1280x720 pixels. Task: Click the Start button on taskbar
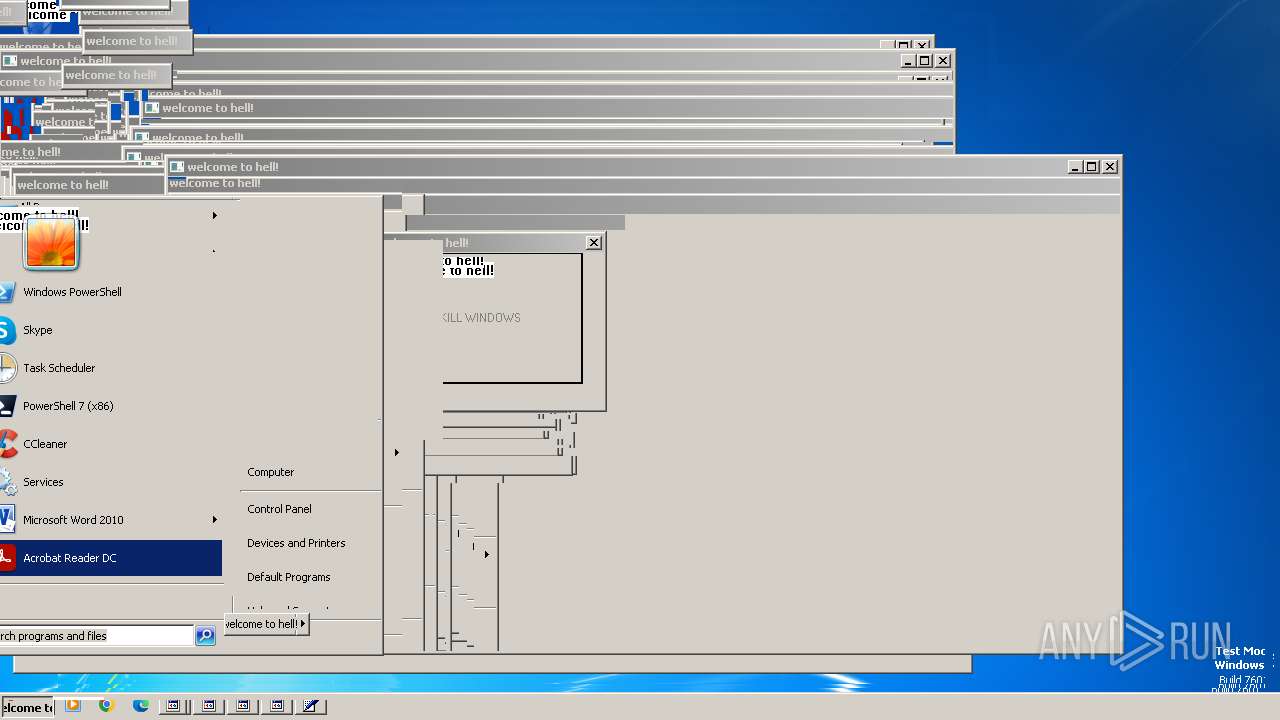[27, 707]
